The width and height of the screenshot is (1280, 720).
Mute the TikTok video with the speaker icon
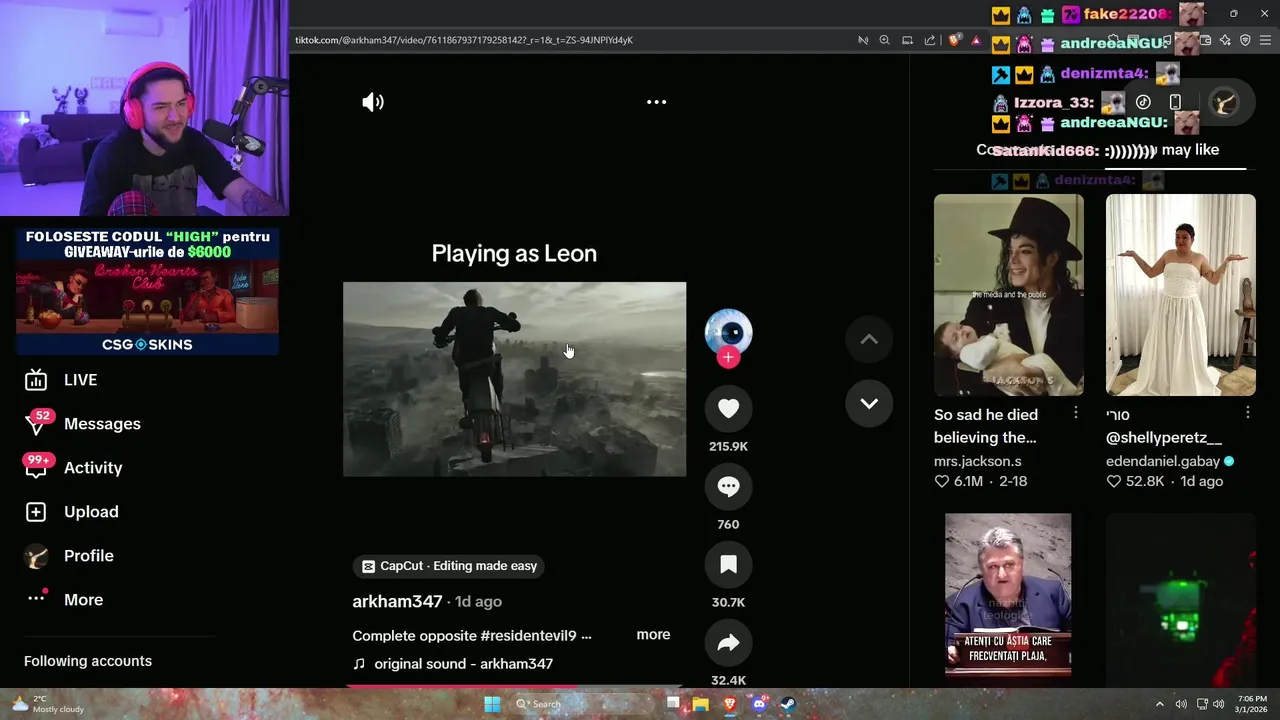coord(373,102)
